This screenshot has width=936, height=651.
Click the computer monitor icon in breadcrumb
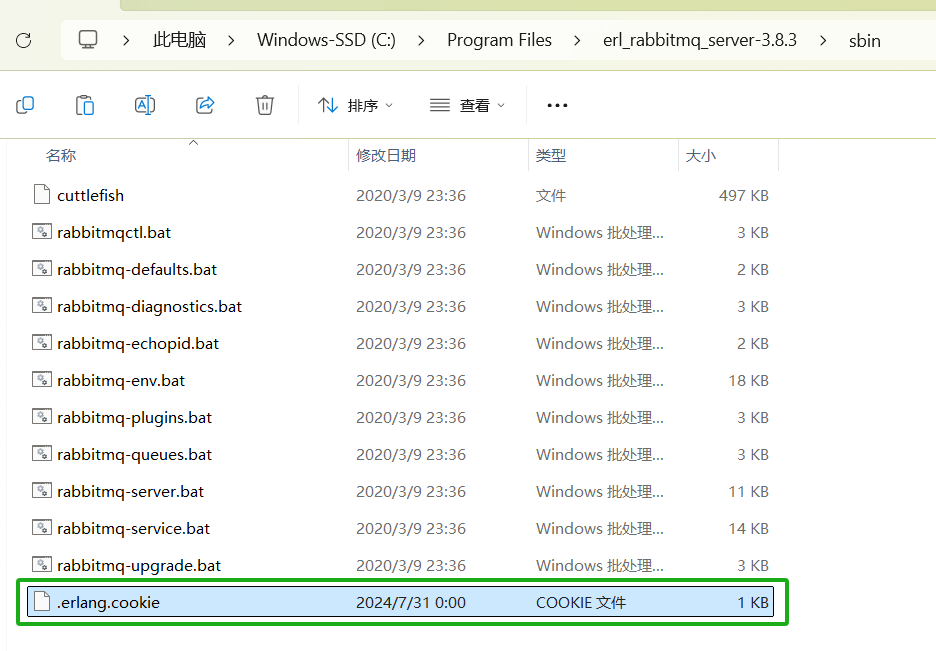[x=88, y=40]
